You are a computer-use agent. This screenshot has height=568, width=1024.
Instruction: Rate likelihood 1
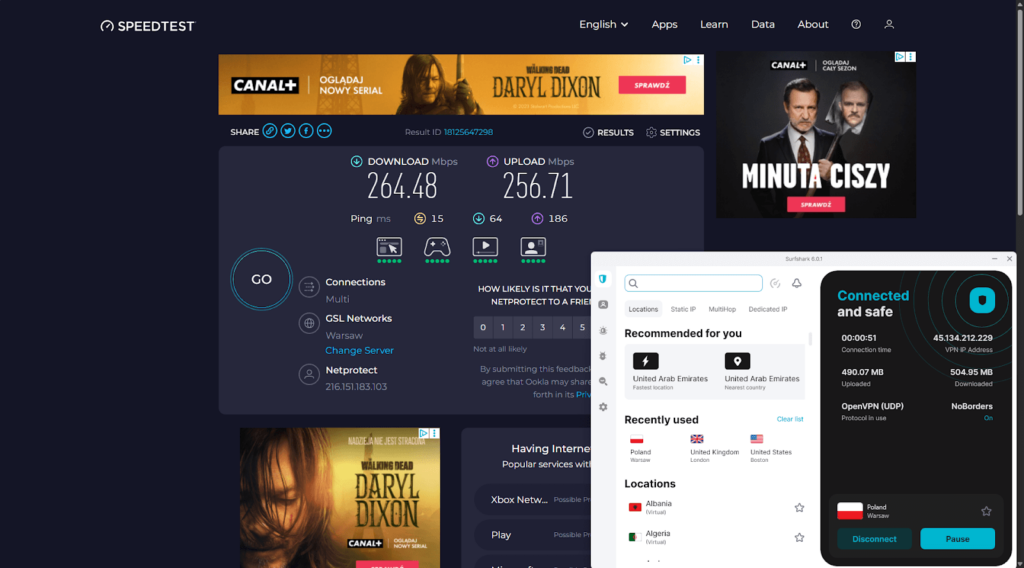(x=502, y=327)
